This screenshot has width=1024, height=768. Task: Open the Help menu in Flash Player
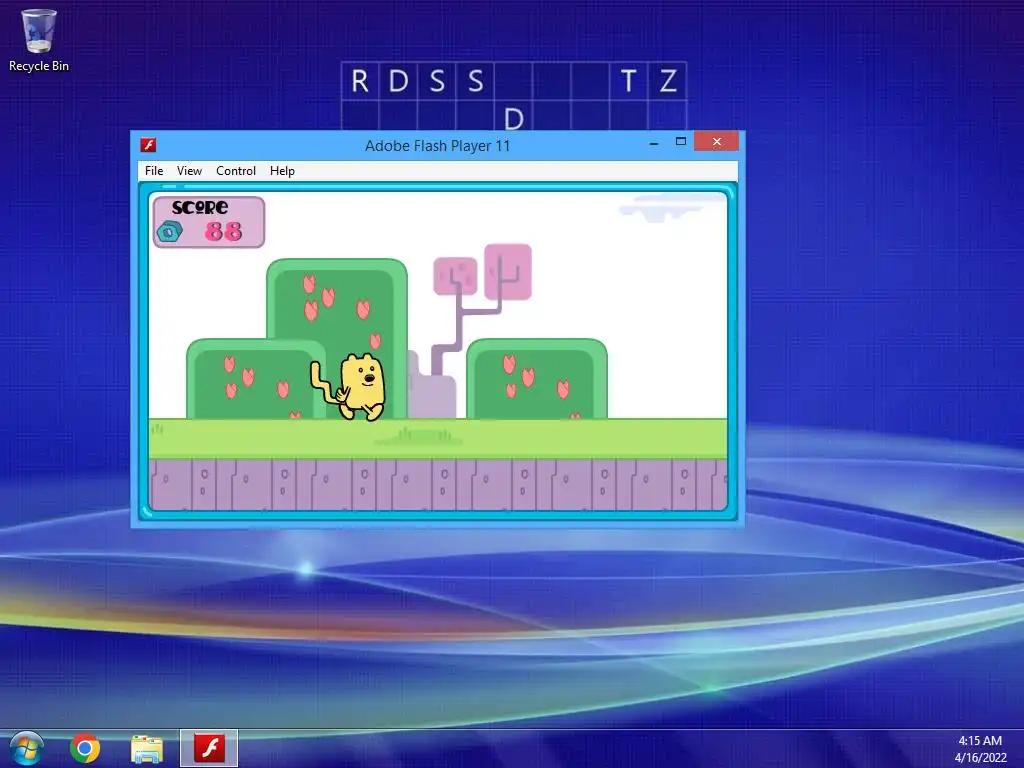pyautogui.click(x=282, y=170)
